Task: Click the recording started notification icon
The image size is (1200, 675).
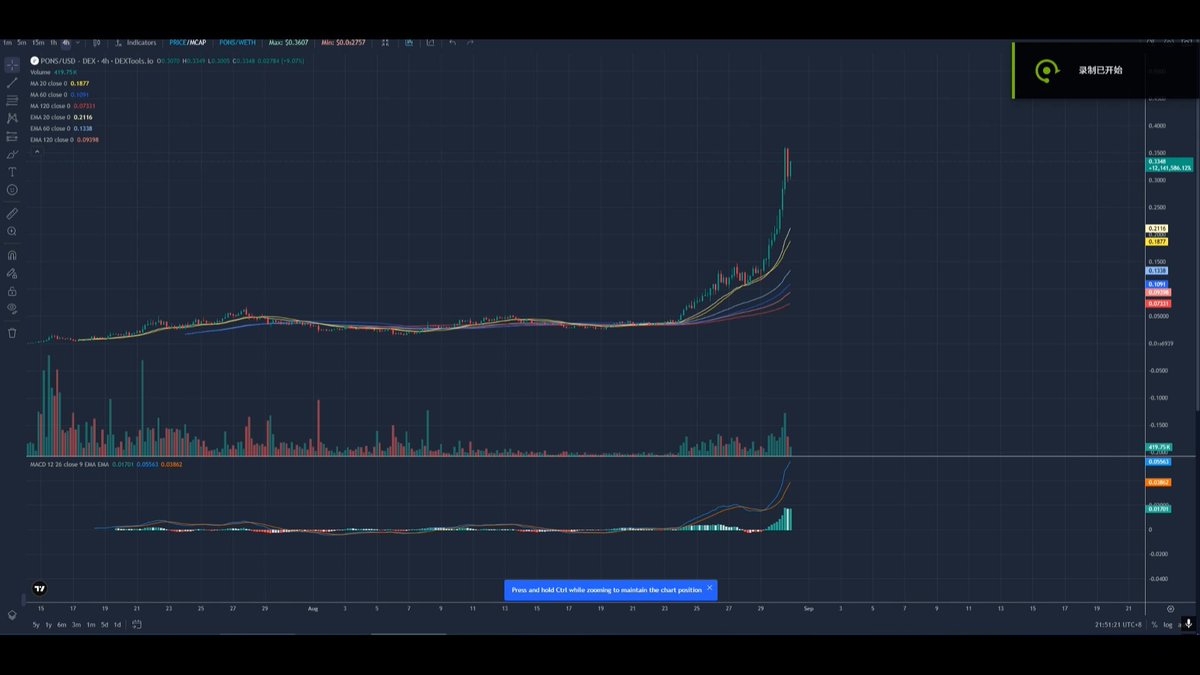Action: (1046, 70)
